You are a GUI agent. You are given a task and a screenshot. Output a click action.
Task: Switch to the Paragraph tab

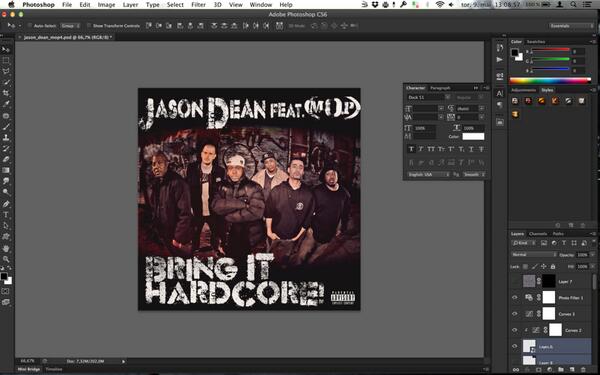click(x=440, y=88)
